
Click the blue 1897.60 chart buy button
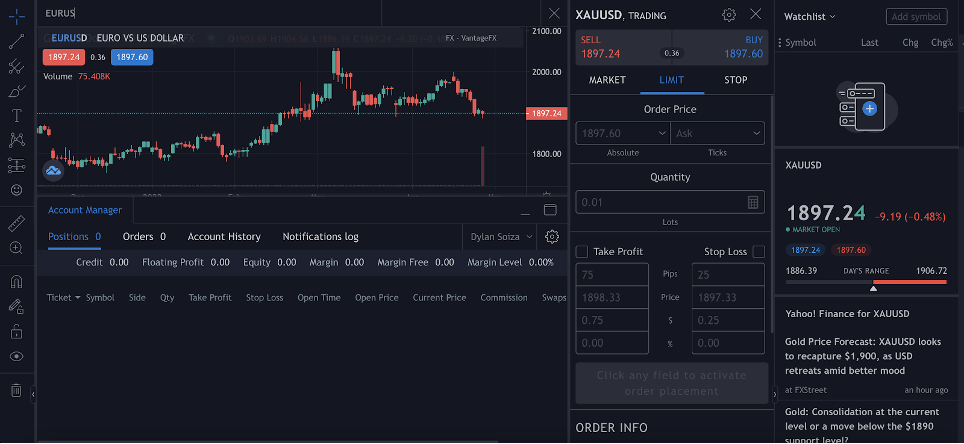[132, 57]
